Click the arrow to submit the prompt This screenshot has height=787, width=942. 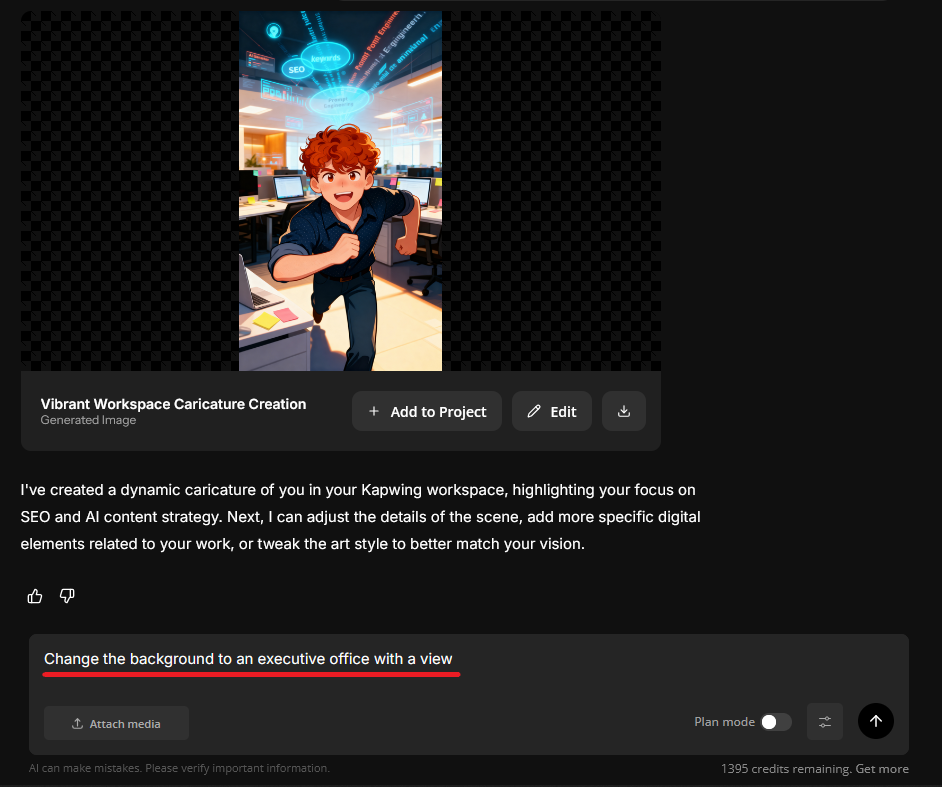click(x=875, y=721)
